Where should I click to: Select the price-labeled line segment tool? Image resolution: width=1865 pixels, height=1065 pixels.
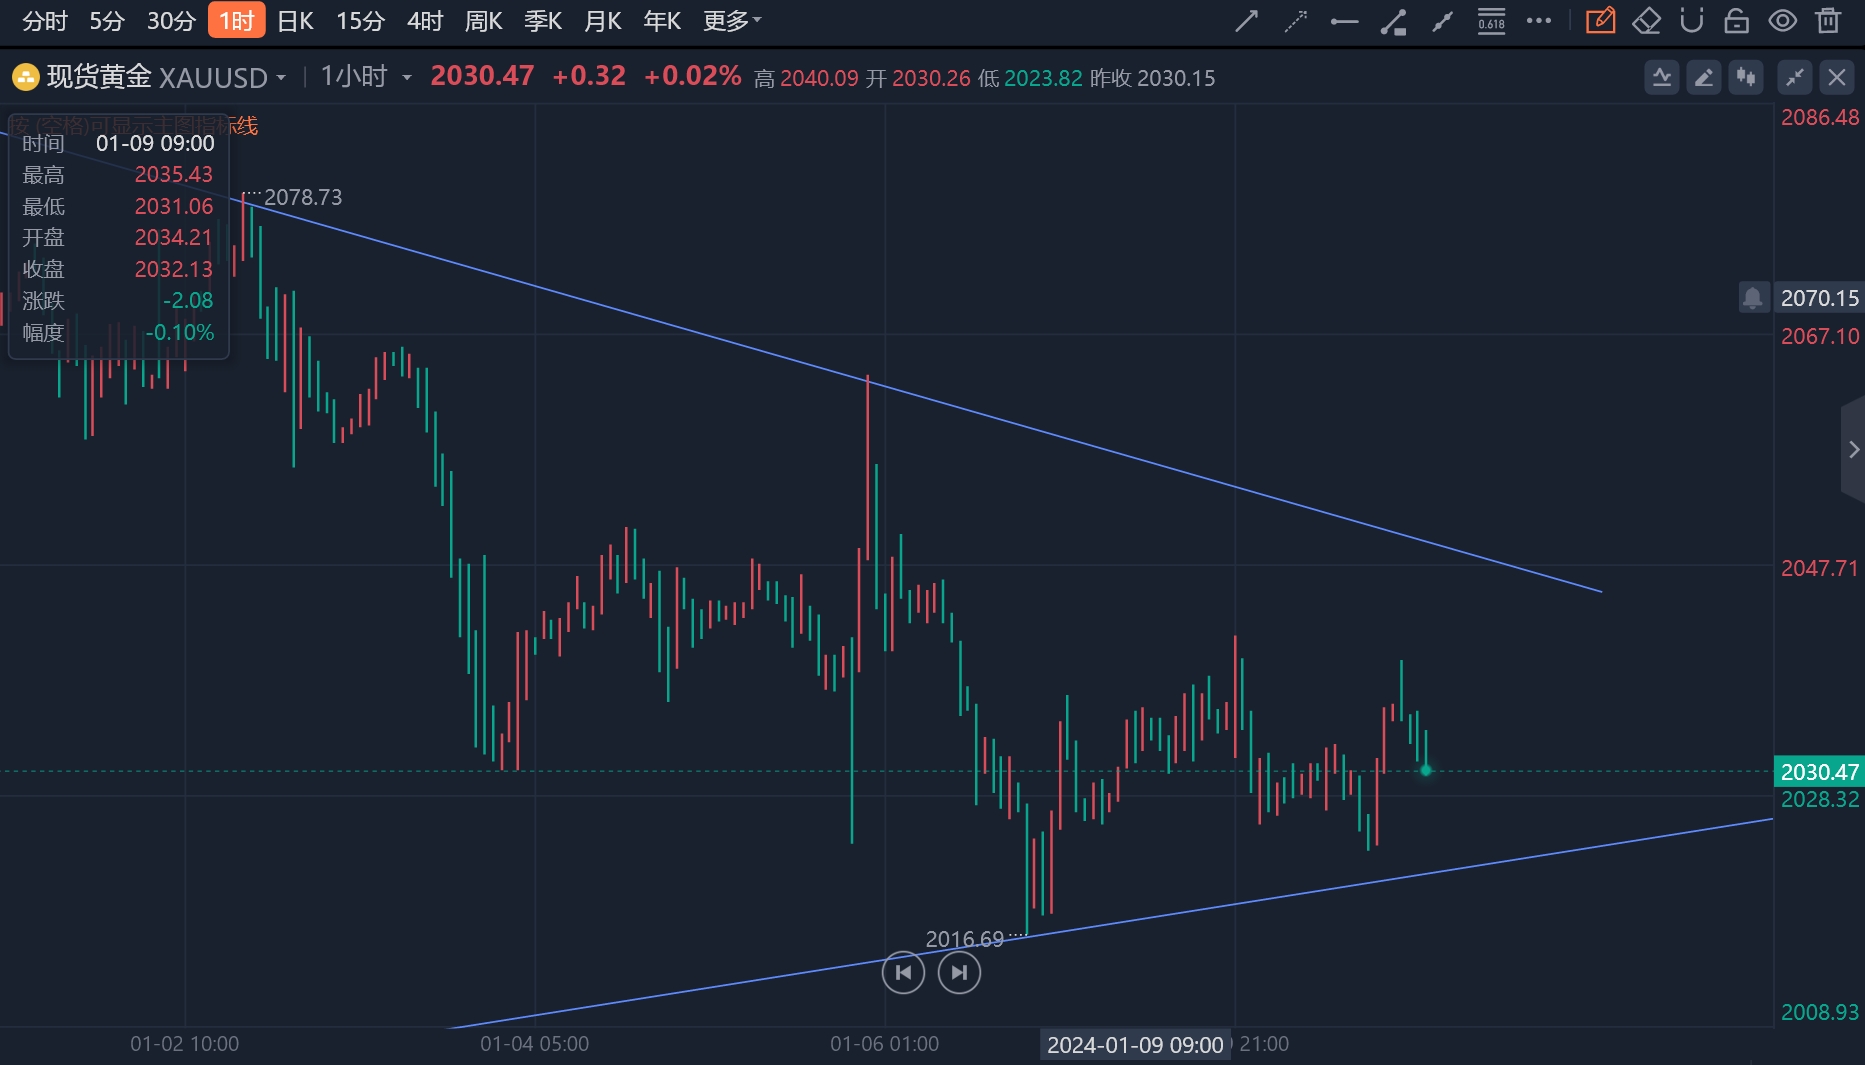click(1393, 21)
